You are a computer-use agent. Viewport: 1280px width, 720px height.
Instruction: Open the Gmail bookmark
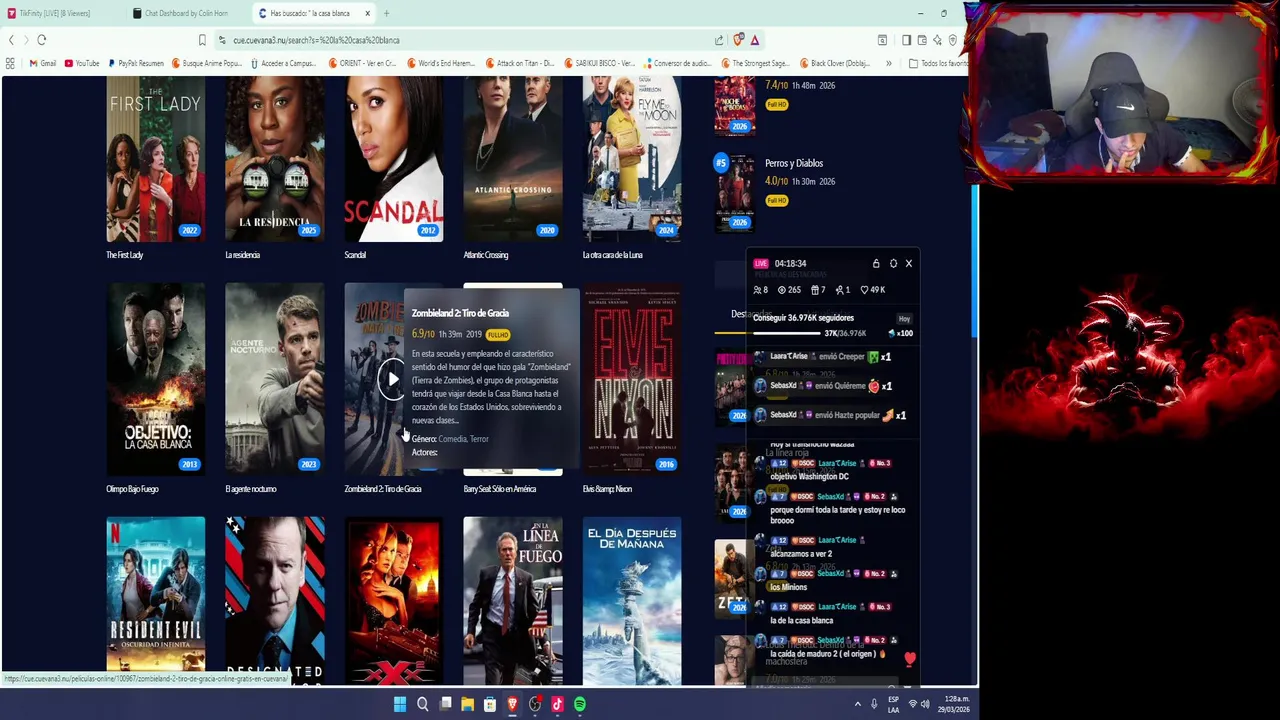[x=43, y=63]
